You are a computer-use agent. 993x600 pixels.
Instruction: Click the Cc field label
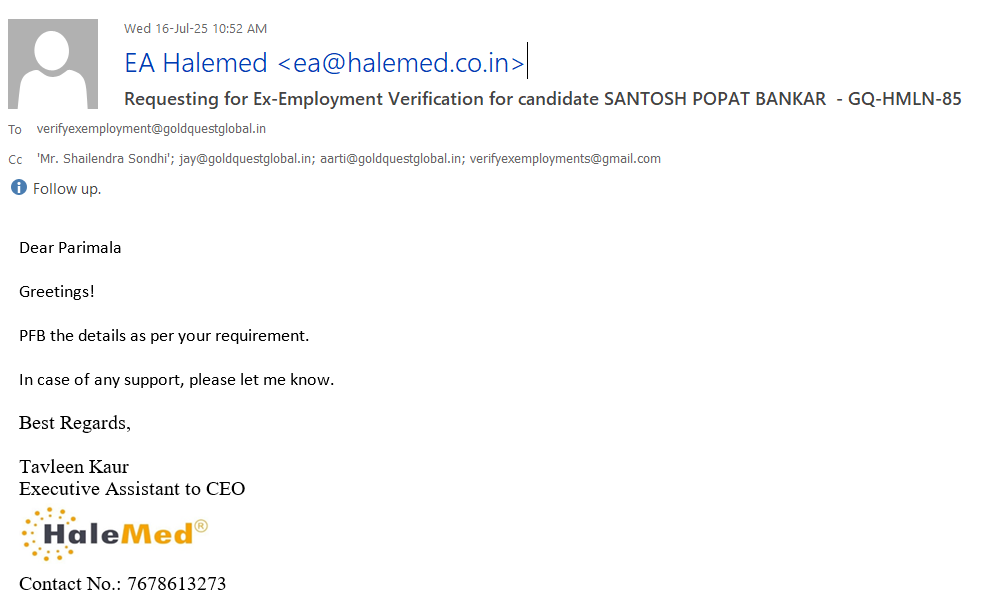15,159
